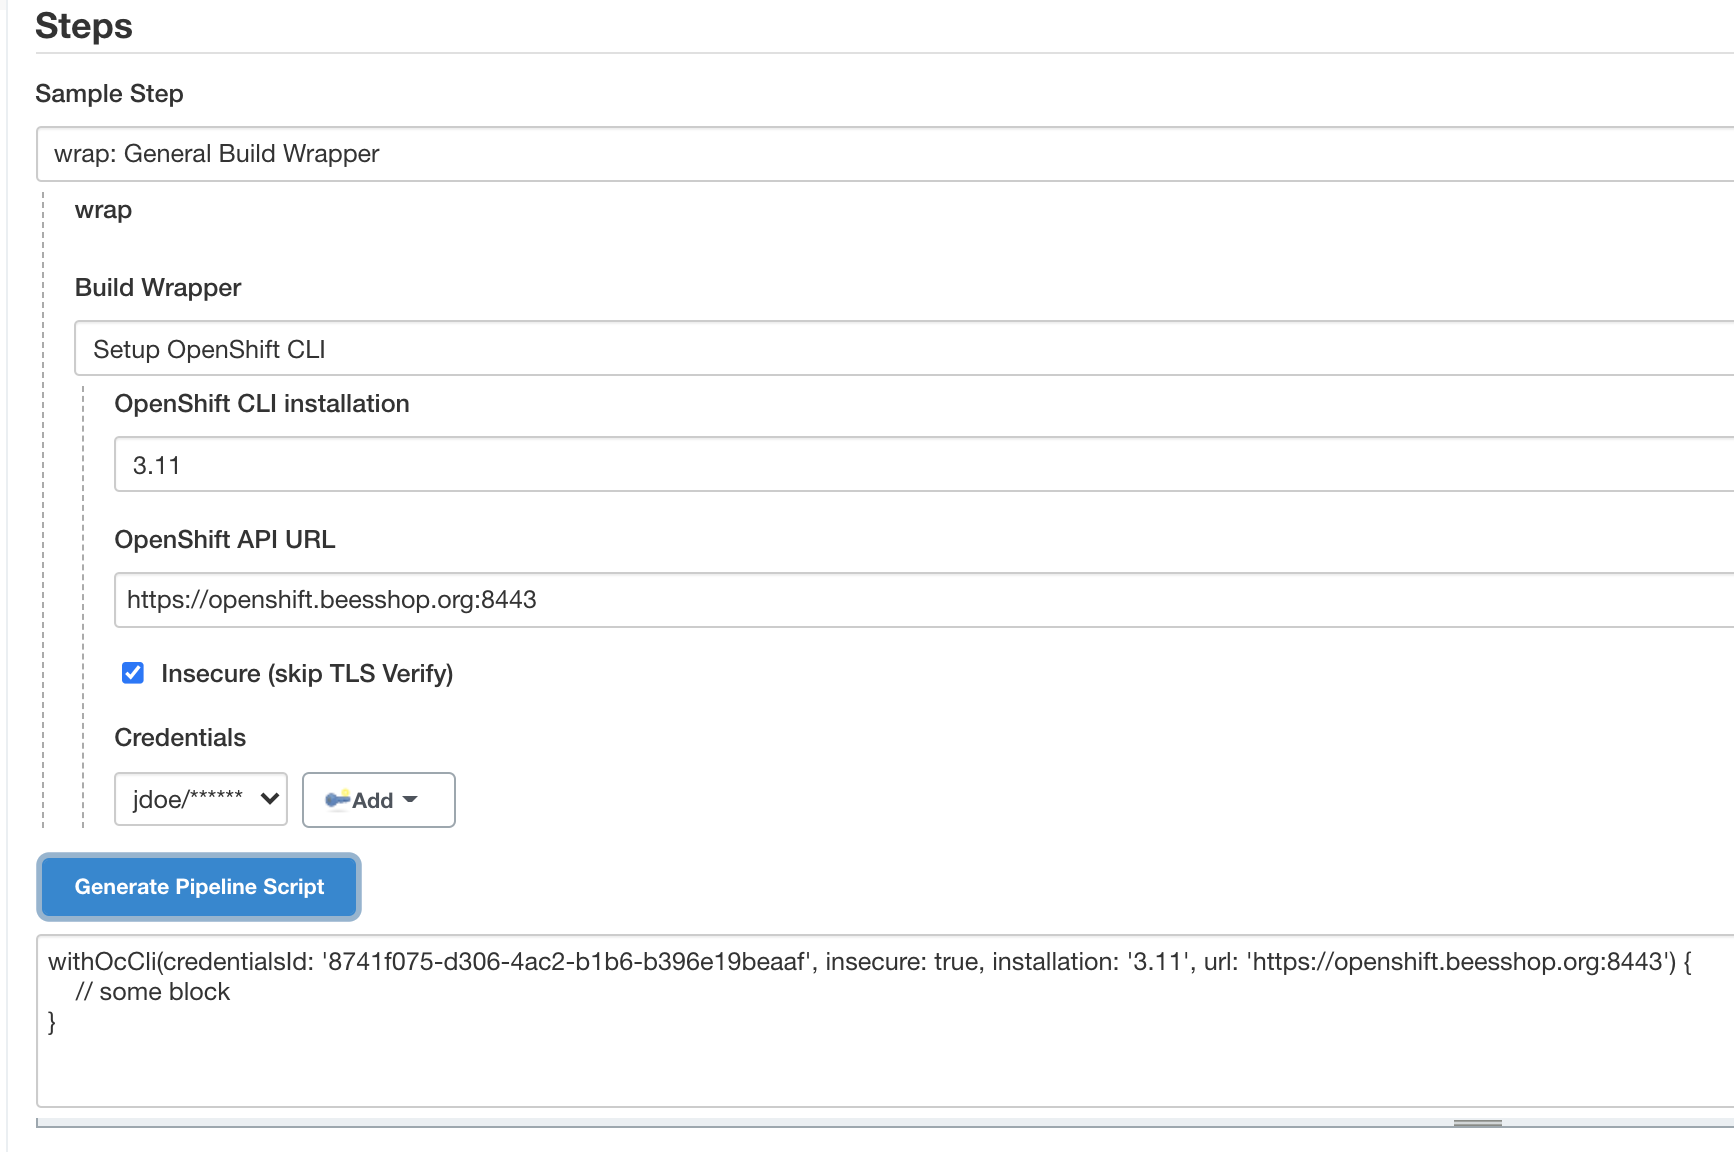Click the Insecure (skip TLS Verify) label text
Screen dimensions: 1734x1152
coord(307,674)
